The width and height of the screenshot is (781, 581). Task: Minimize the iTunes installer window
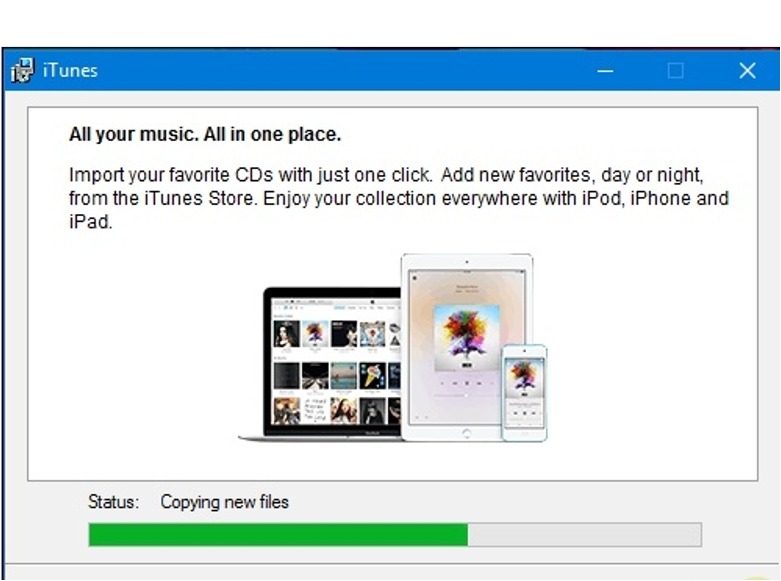pyautogui.click(x=605, y=71)
